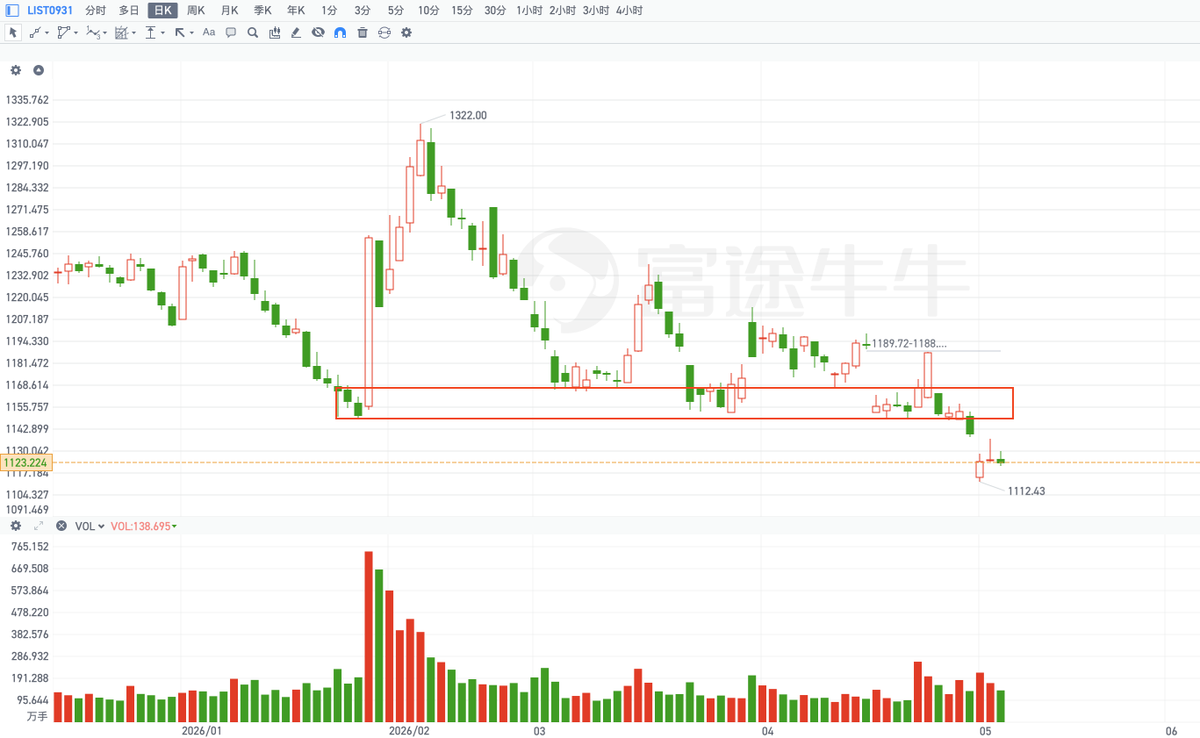The width and height of the screenshot is (1200, 738).
Task: Click the 2026/02 date axis label
Action: point(410,731)
